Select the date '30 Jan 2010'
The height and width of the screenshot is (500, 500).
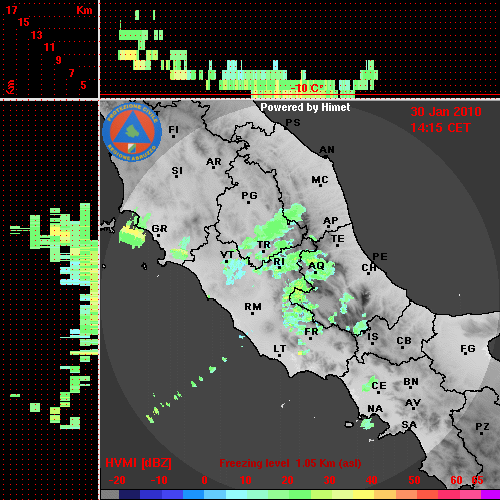coord(446,112)
